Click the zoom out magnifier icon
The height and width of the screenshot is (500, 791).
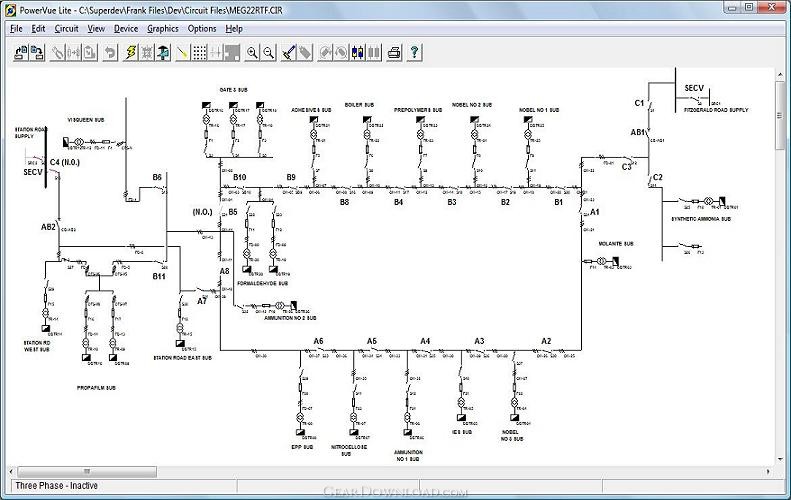tap(269, 52)
